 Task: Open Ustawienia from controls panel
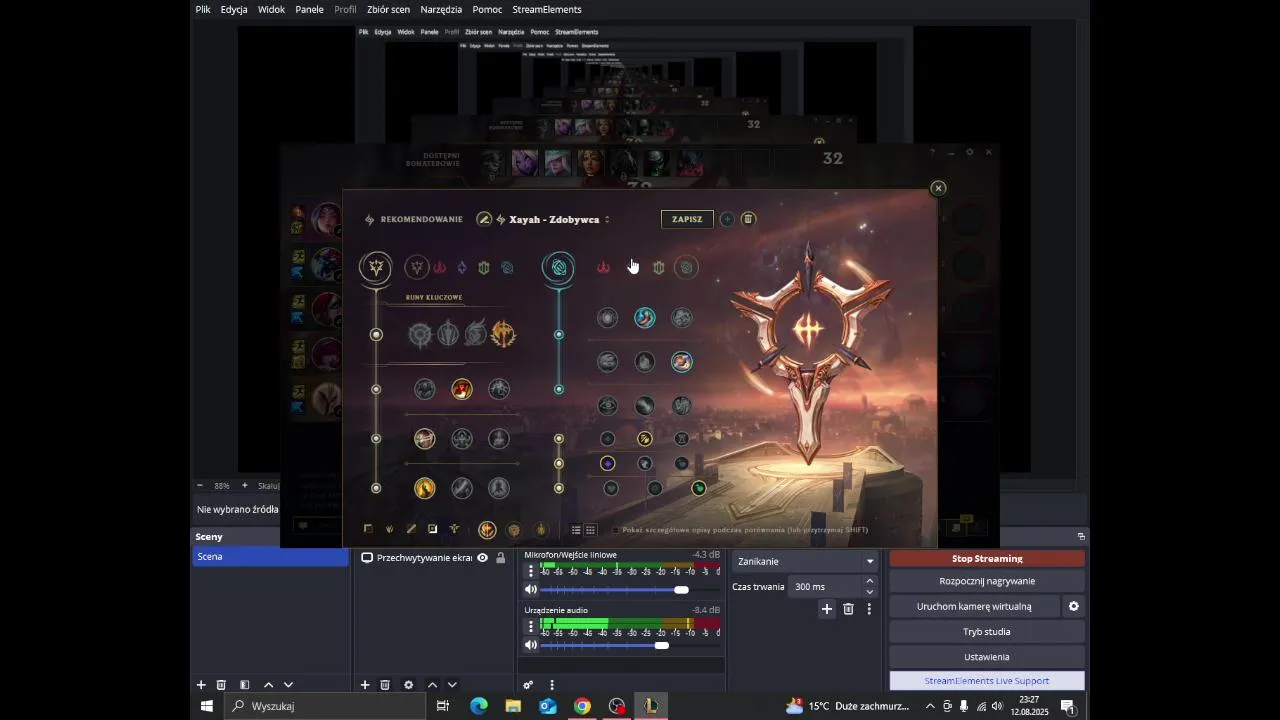[987, 657]
